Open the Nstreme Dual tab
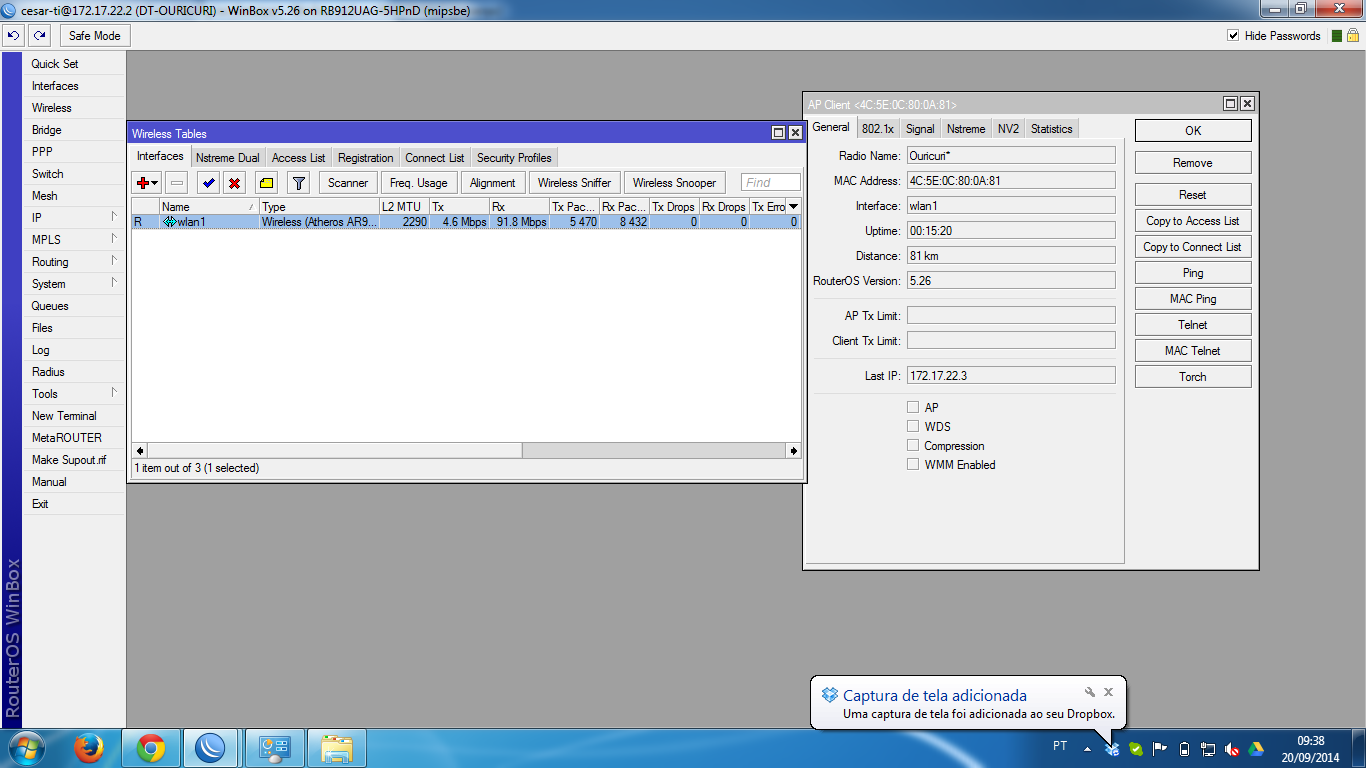 click(228, 158)
